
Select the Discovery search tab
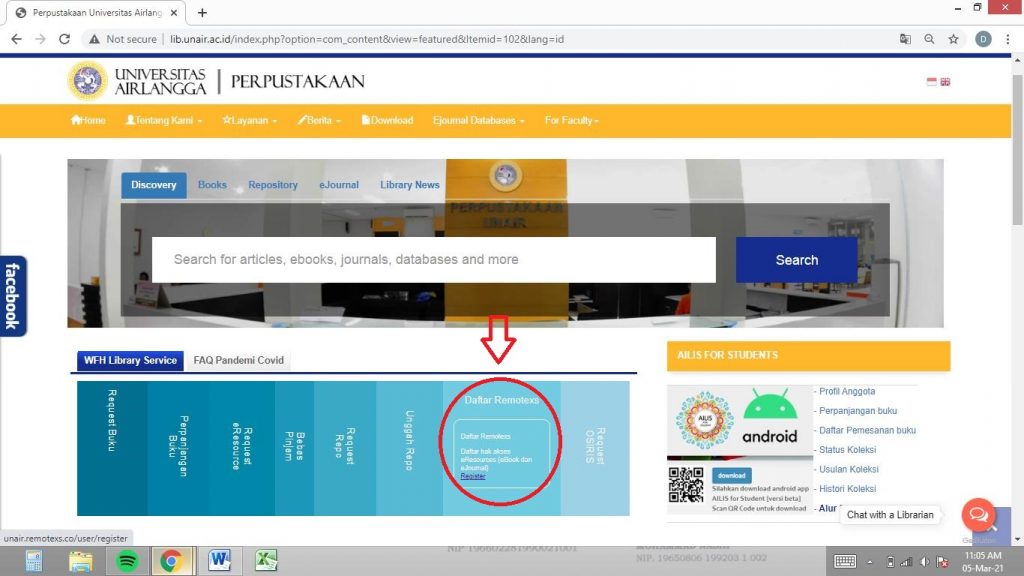coord(153,185)
